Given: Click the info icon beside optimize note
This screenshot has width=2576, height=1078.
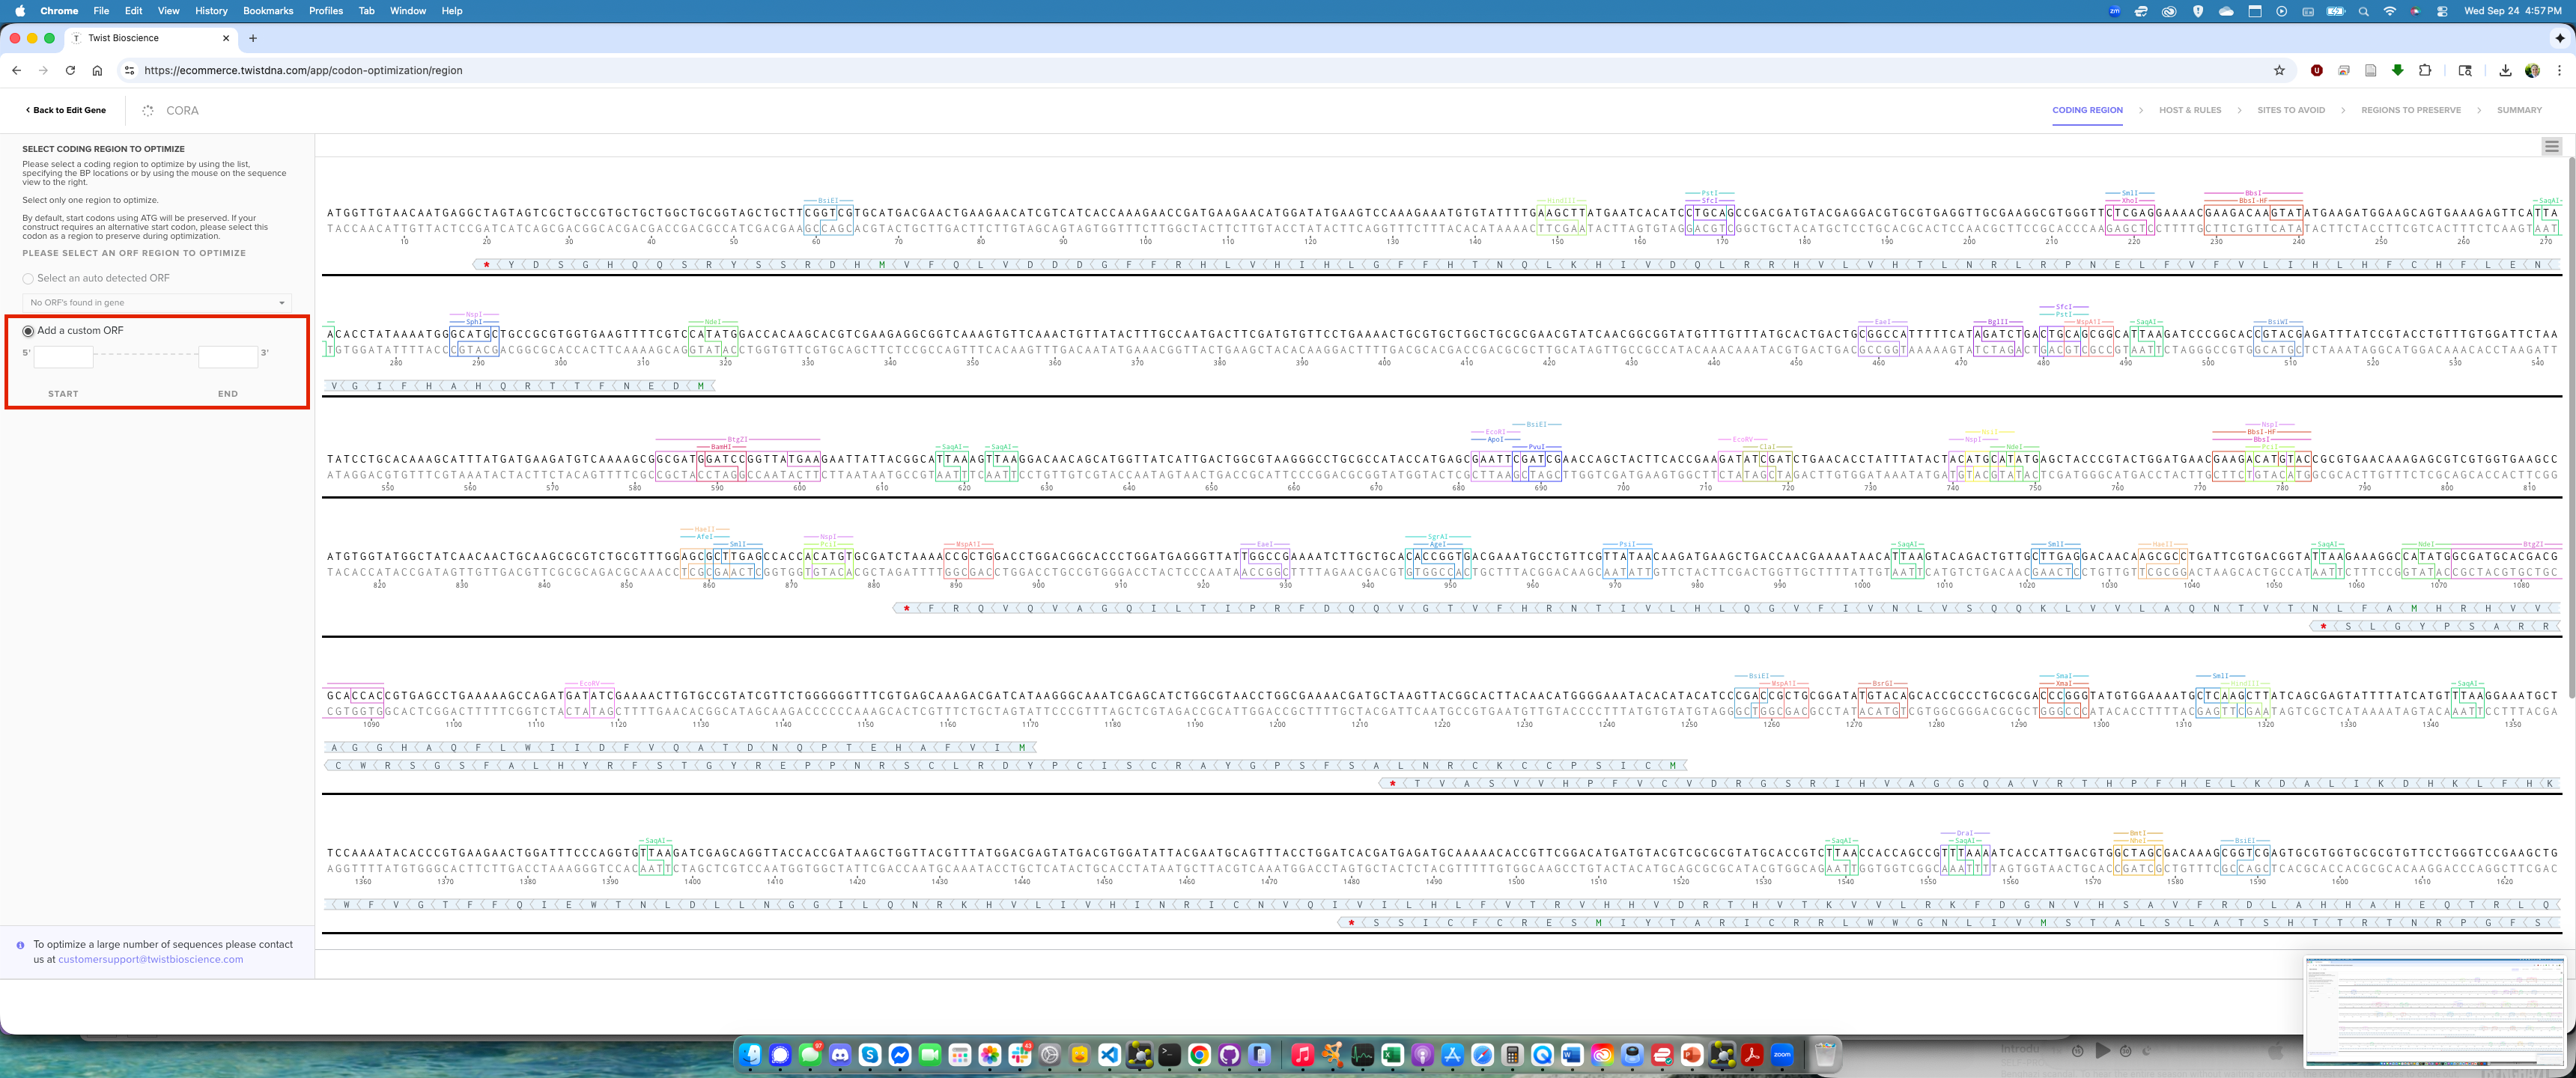Looking at the screenshot, I should click(20, 945).
